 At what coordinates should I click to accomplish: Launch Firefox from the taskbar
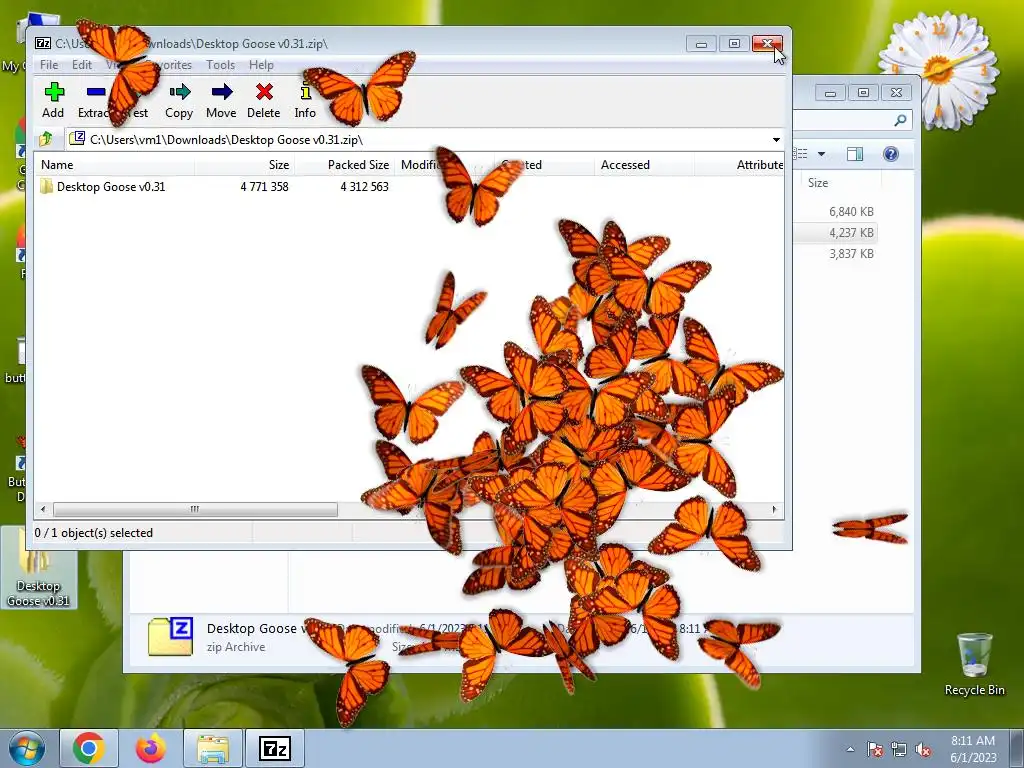[x=150, y=748]
